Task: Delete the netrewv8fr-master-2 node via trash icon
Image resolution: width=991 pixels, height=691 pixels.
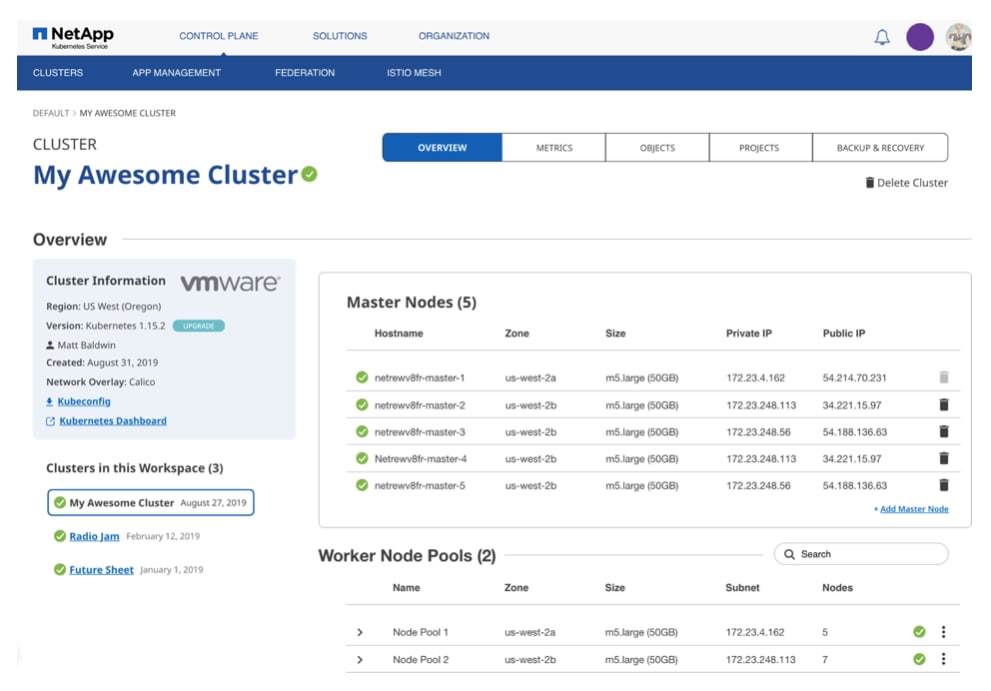Action: tap(943, 405)
